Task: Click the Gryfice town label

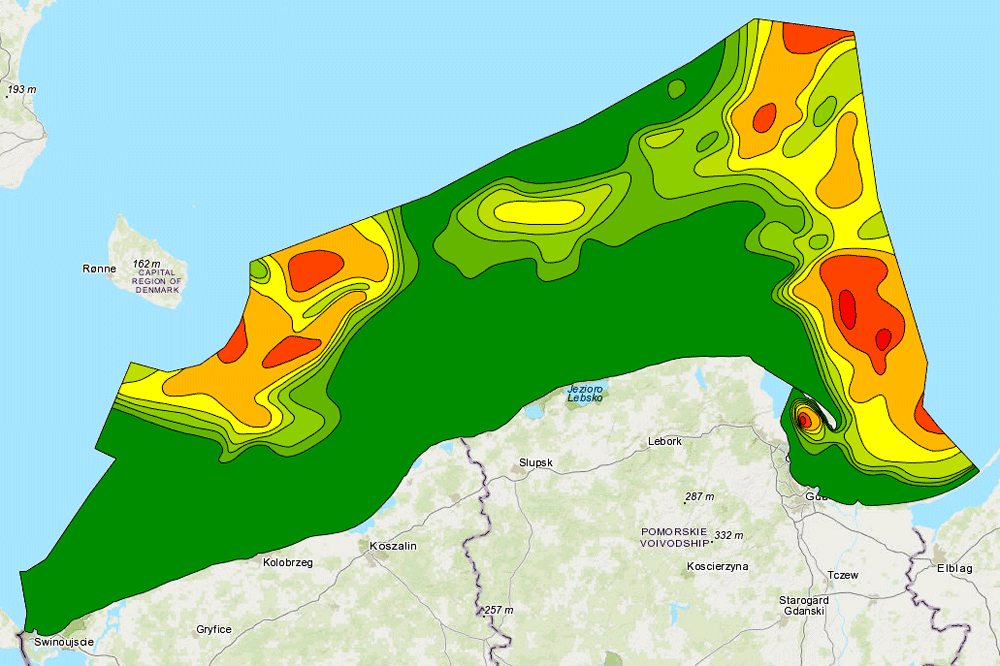Action: pos(214,630)
